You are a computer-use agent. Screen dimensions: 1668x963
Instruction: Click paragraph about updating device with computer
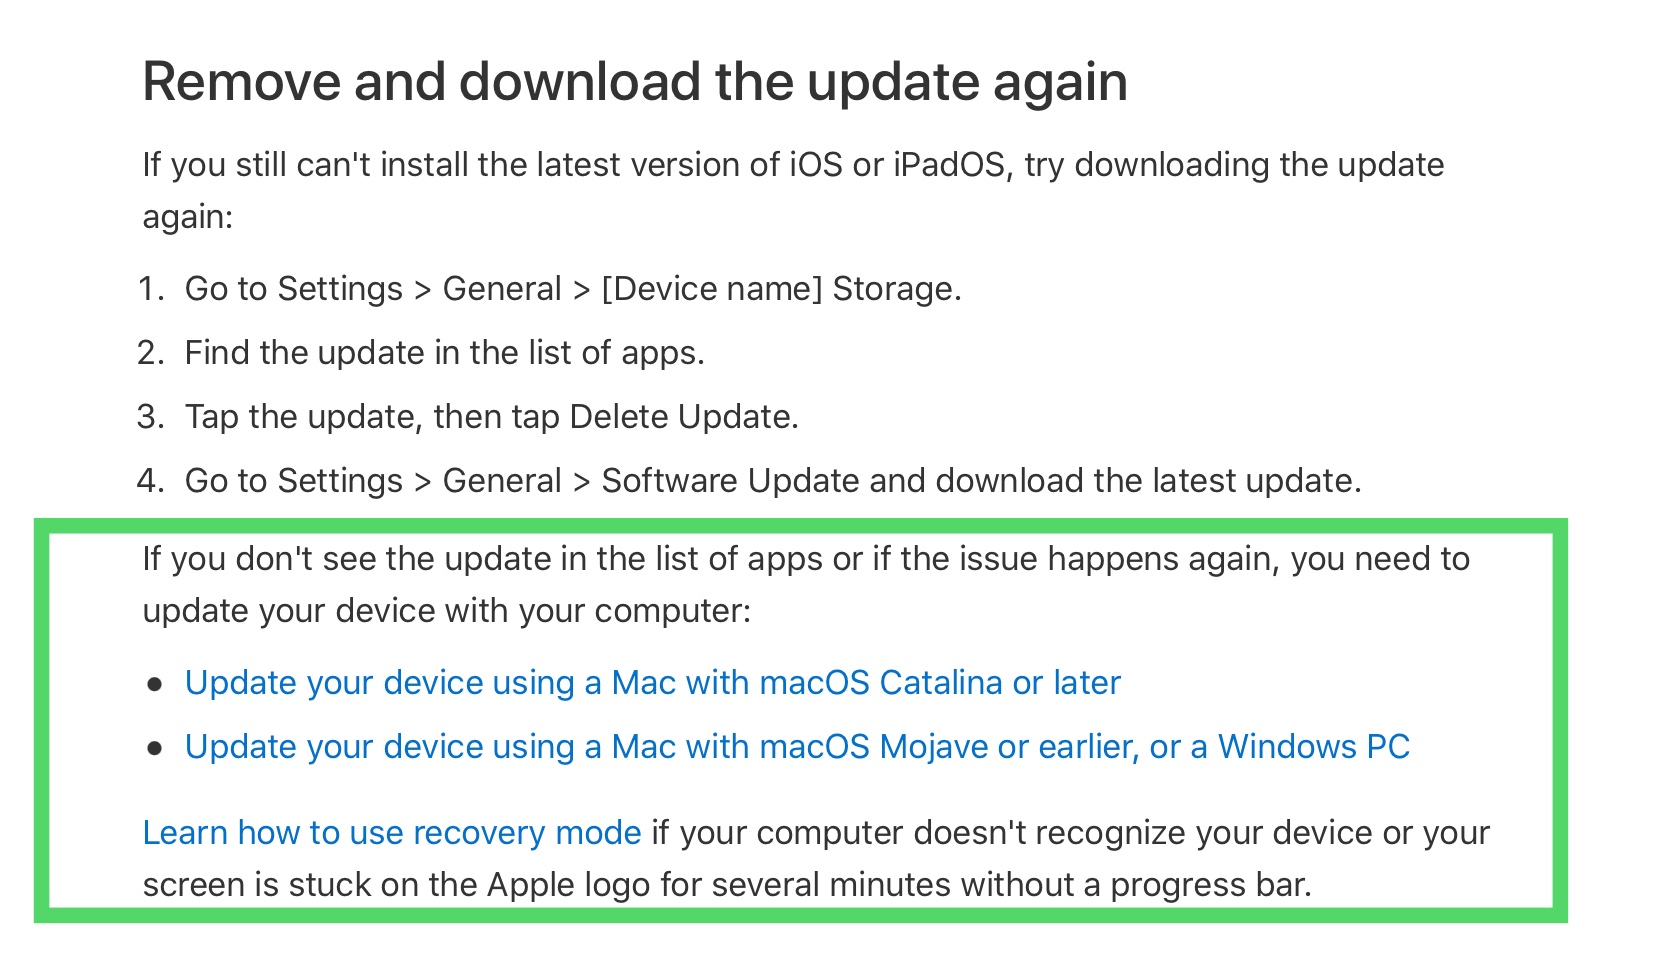pyautogui.click(x=806, y=585)
